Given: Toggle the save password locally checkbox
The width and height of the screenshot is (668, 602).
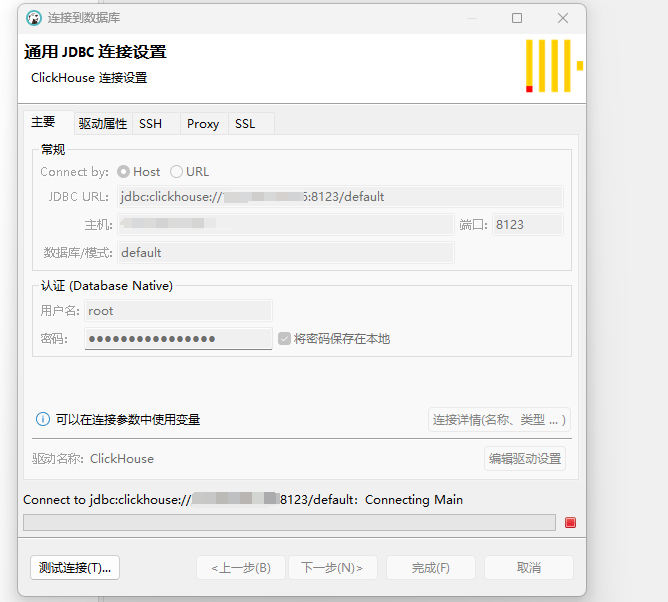Looking at the screenshot, I should point(284,339).
